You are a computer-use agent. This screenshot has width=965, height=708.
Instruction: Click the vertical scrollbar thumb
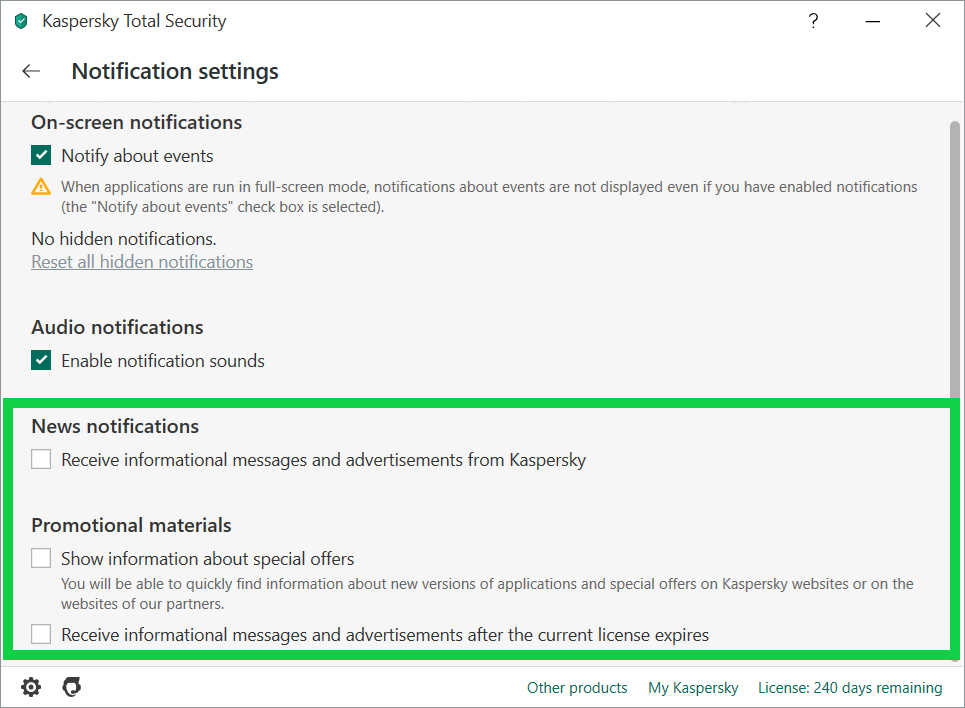(x=954, y=260)
